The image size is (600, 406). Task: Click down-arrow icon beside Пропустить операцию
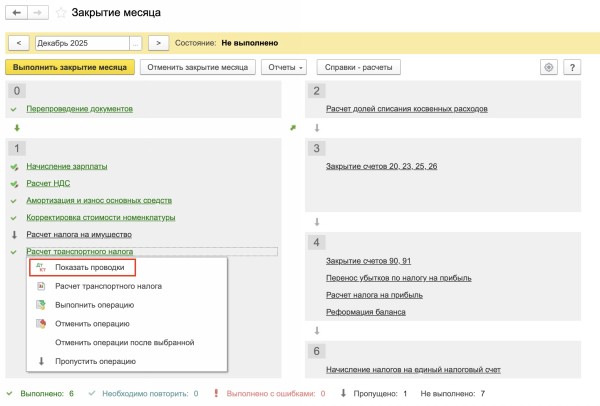(x=41, y=361)
